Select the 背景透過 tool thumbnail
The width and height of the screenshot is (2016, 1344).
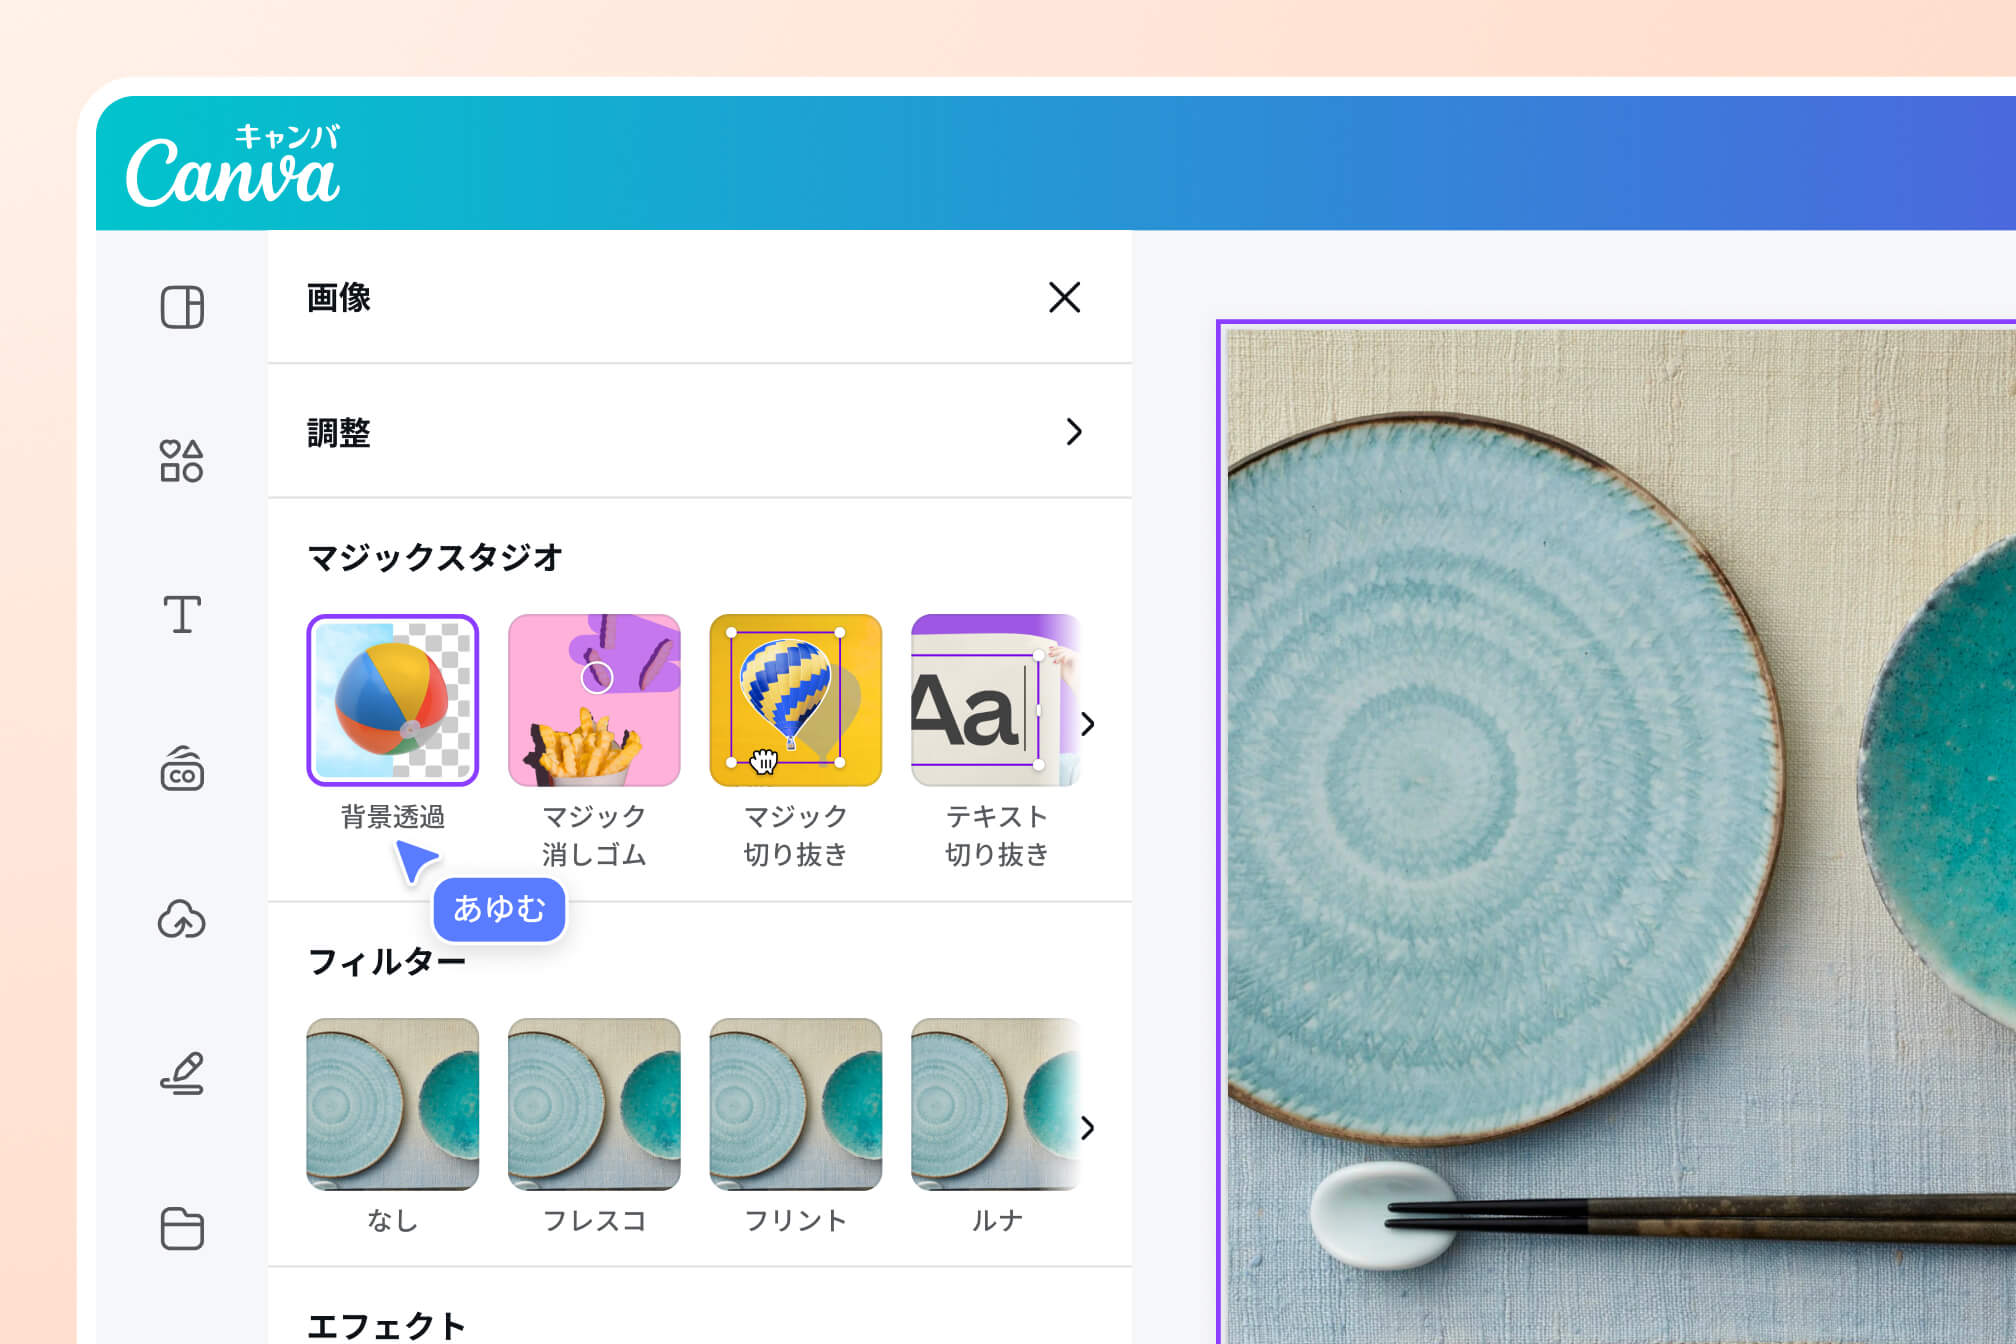(x=393, y=700)
